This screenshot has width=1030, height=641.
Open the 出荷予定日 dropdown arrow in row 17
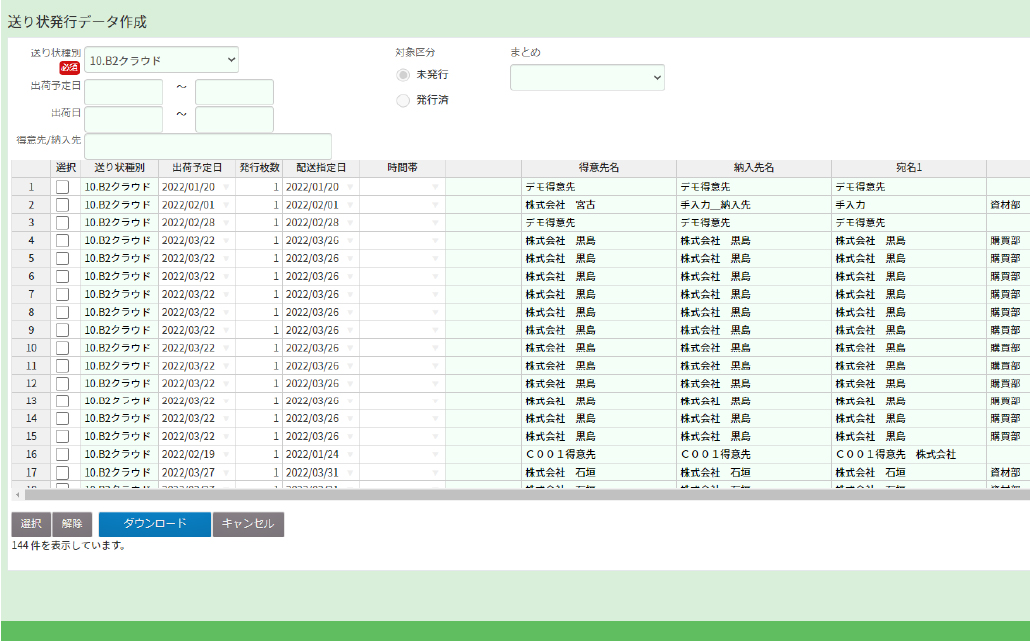[x=227, y=472]
